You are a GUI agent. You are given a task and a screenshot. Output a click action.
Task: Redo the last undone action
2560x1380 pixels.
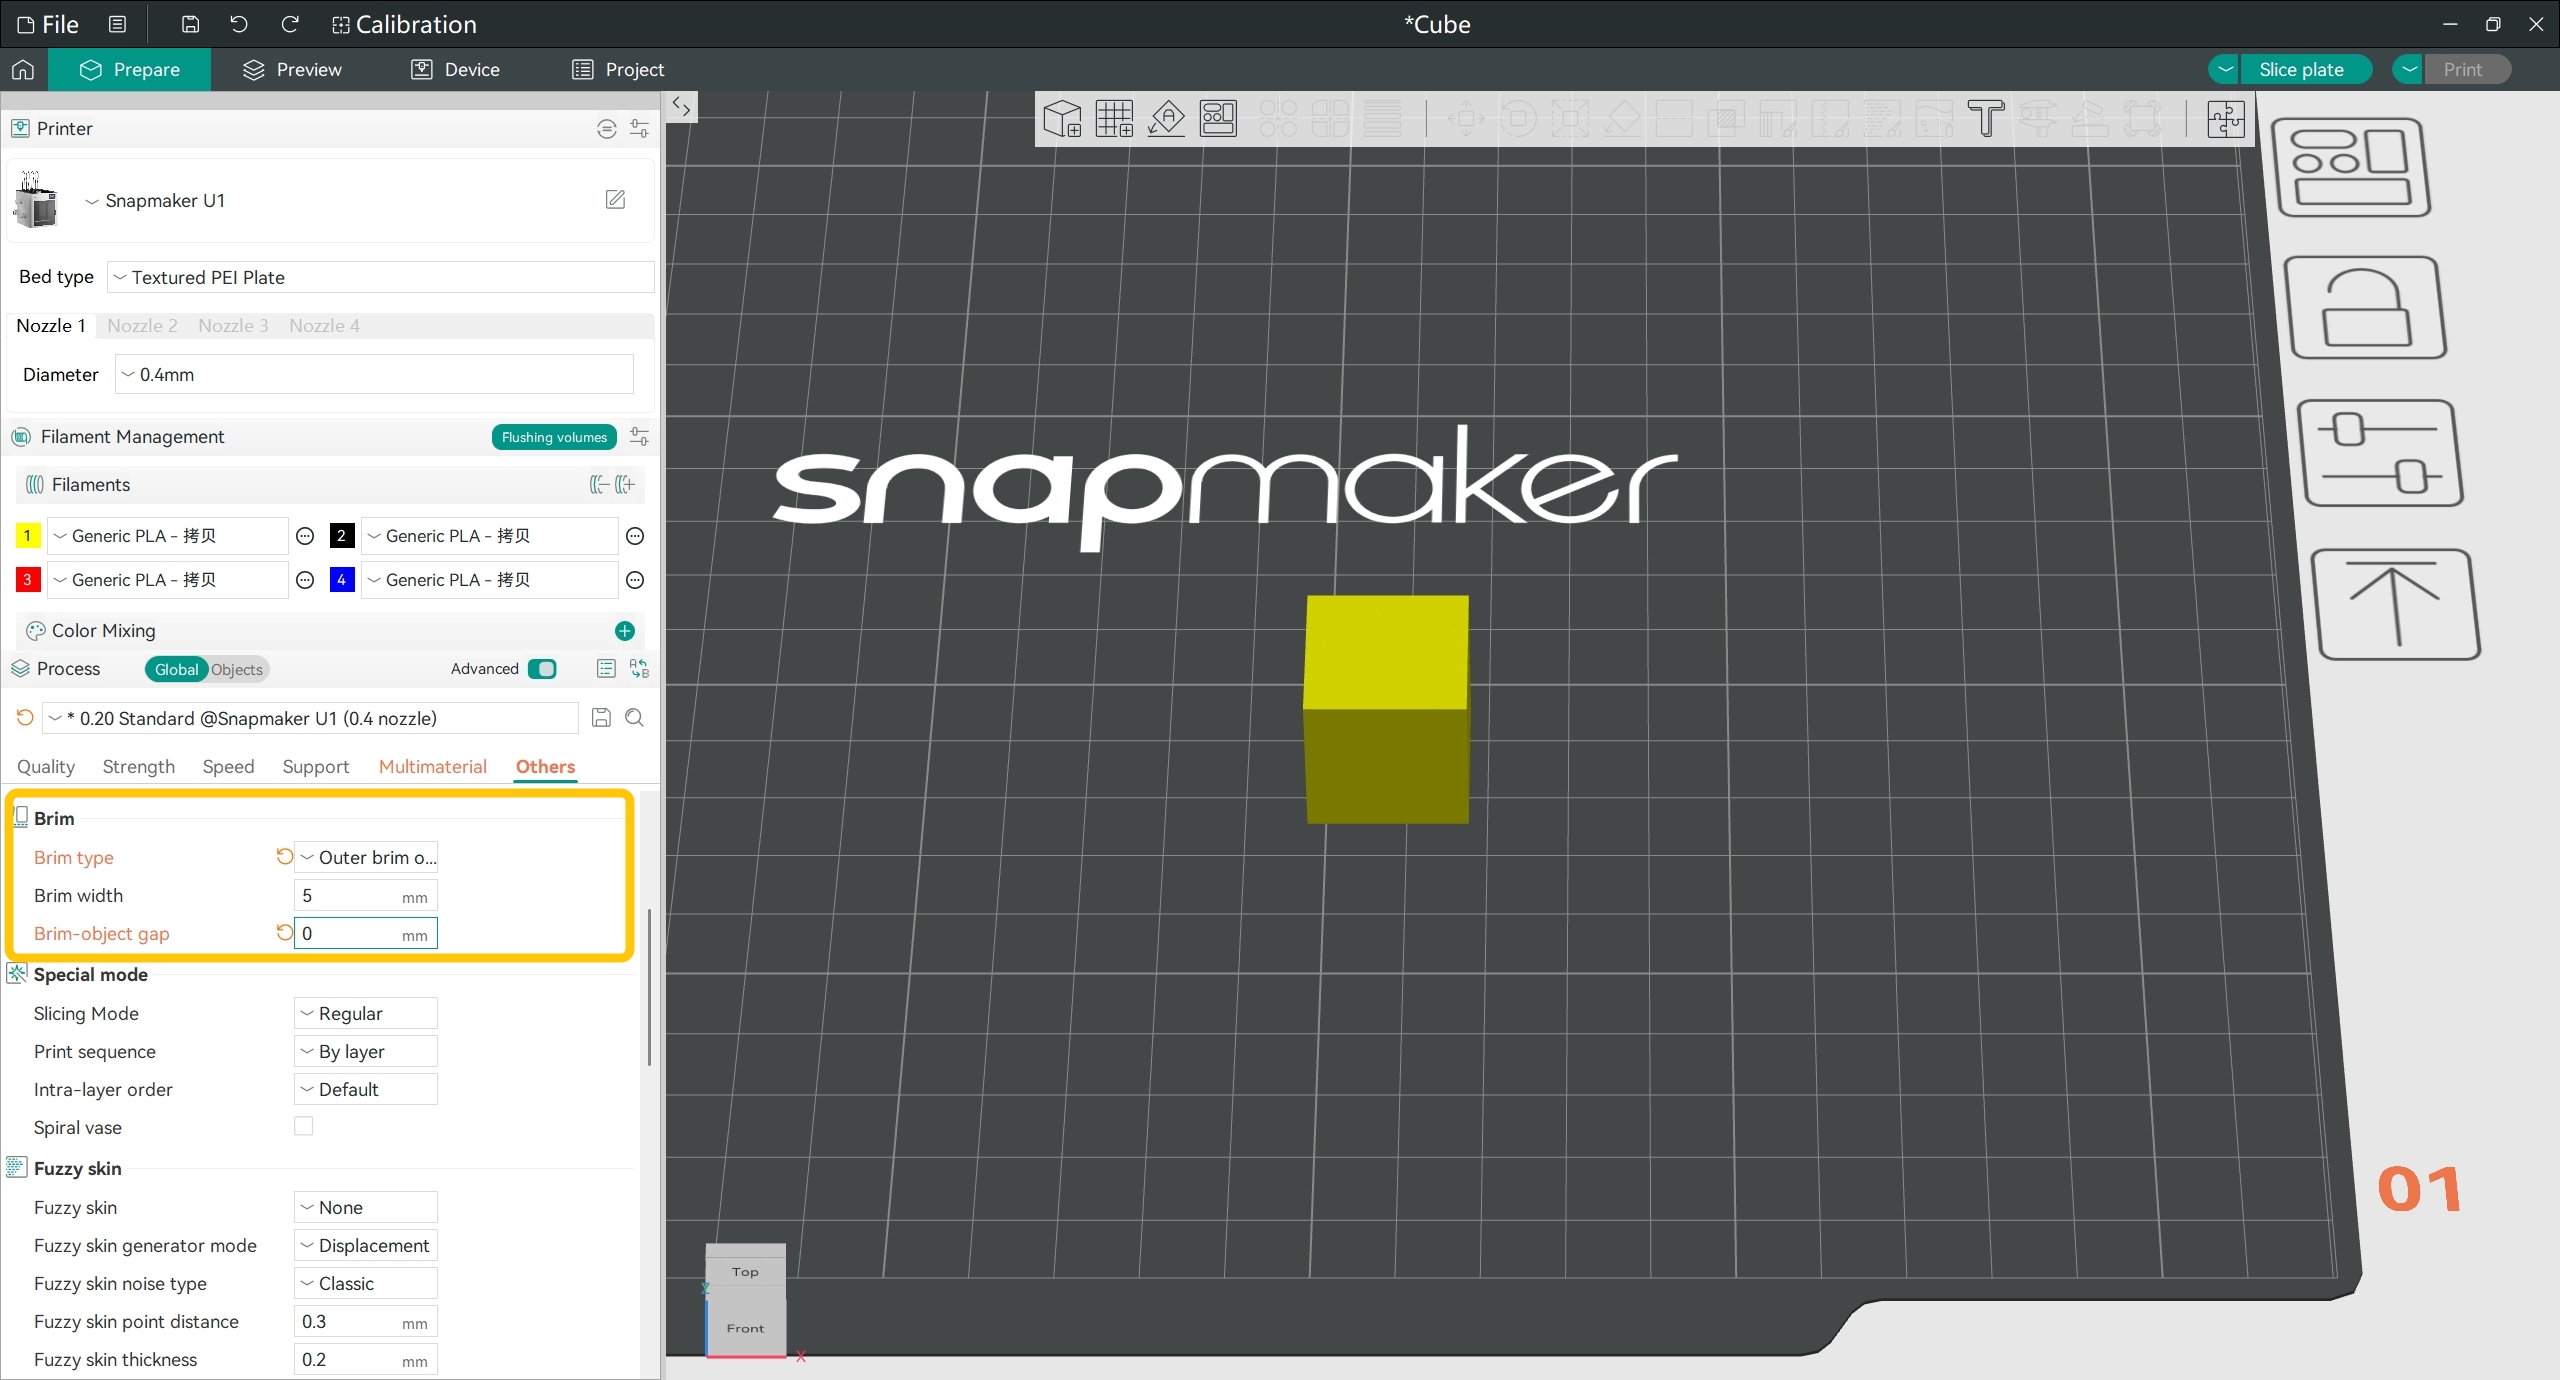click(x=290, y=24)
